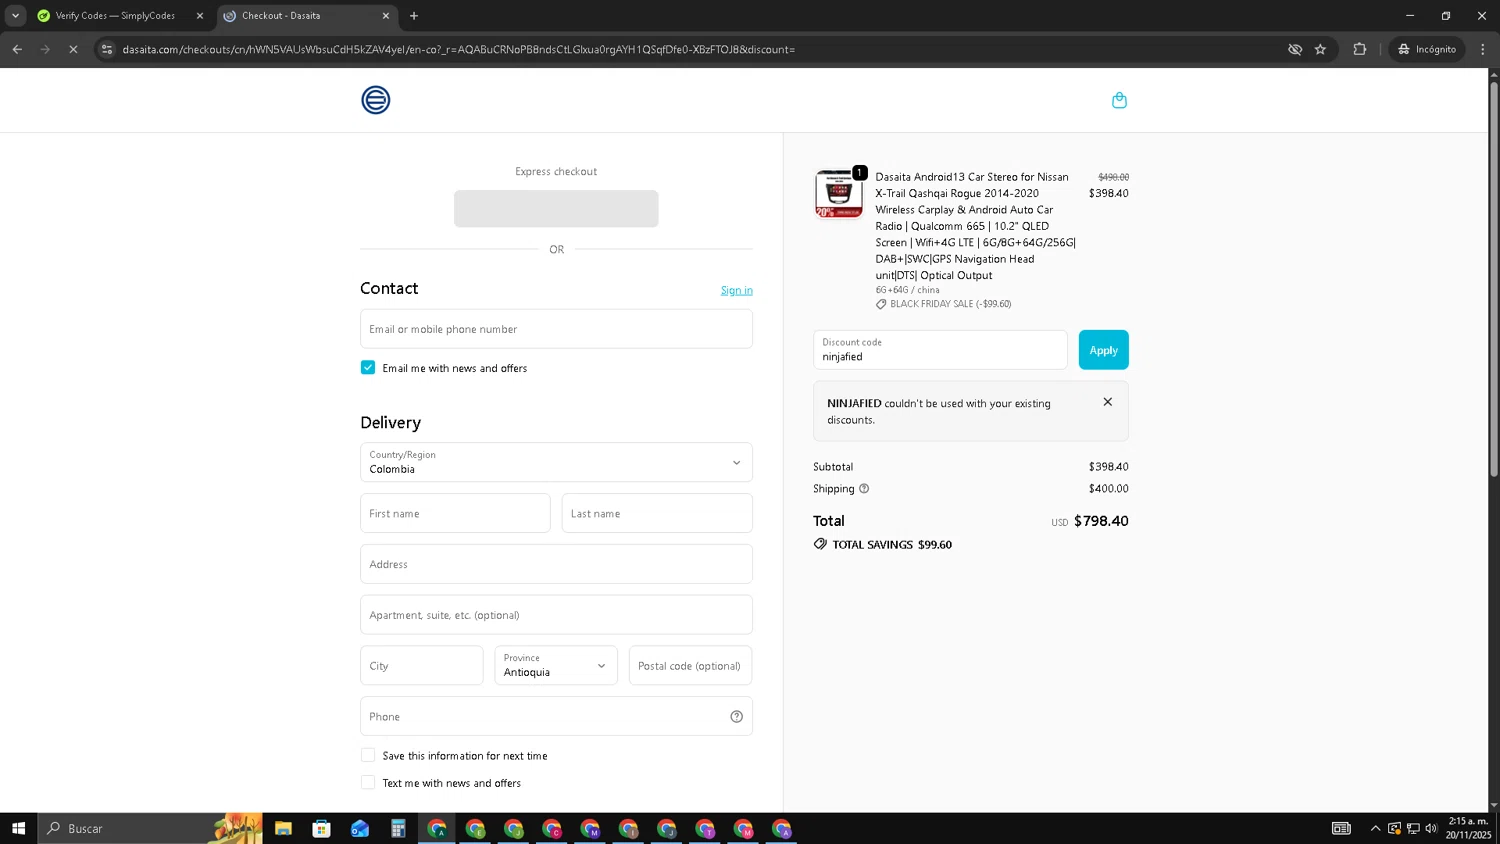Open the Chrome three-dot menu
This screenshot has width=1500, height=844.
coord(1482,49)
